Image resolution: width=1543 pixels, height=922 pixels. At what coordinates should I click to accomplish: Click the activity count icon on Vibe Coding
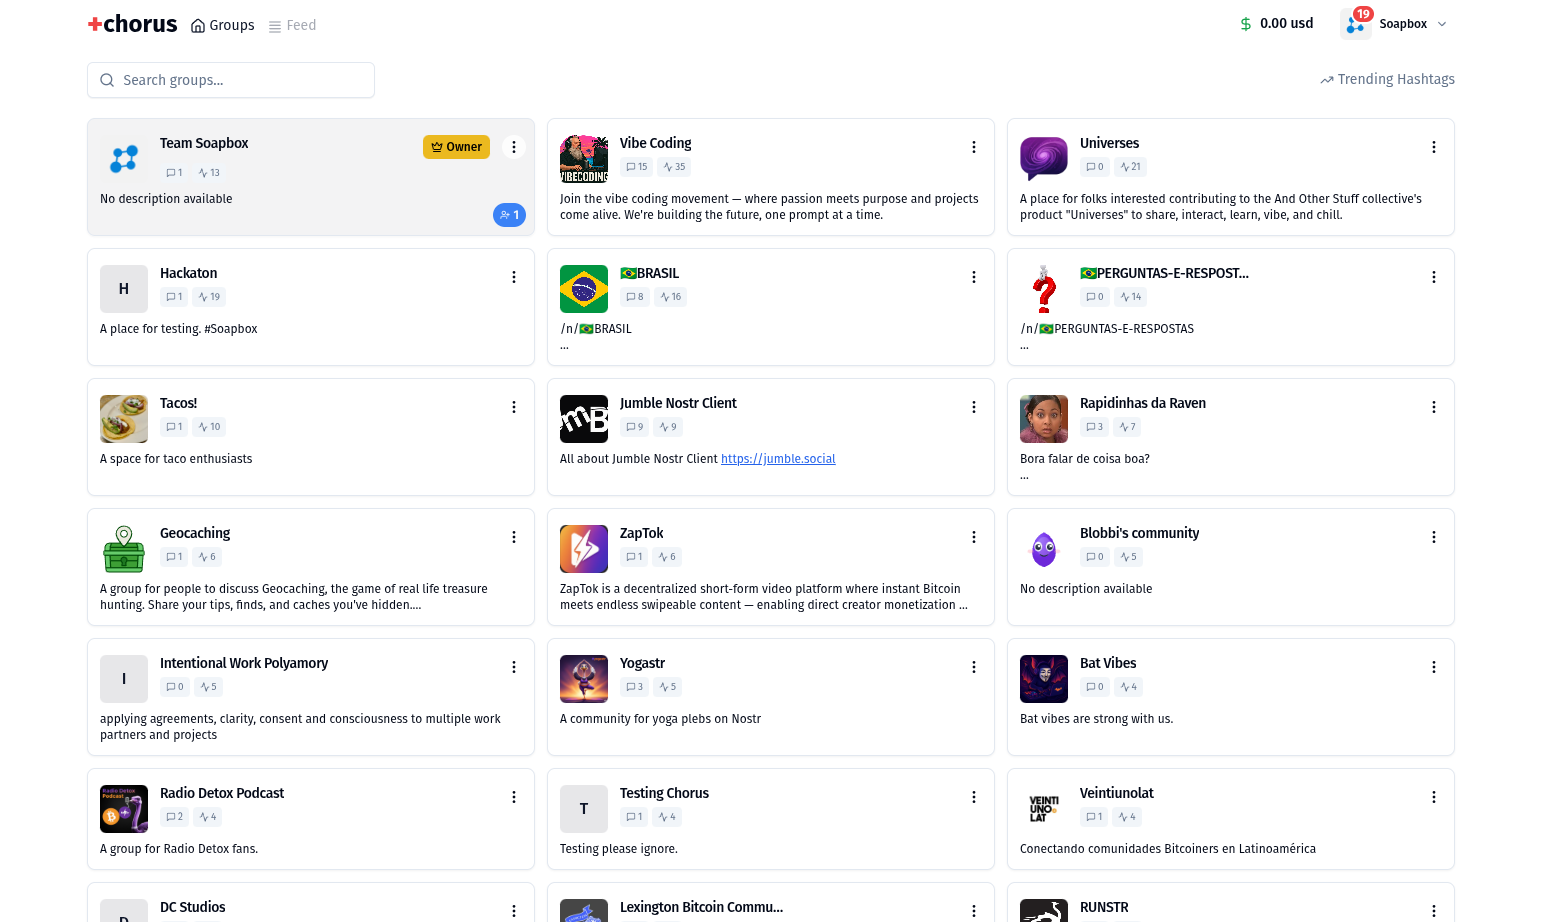673,166
